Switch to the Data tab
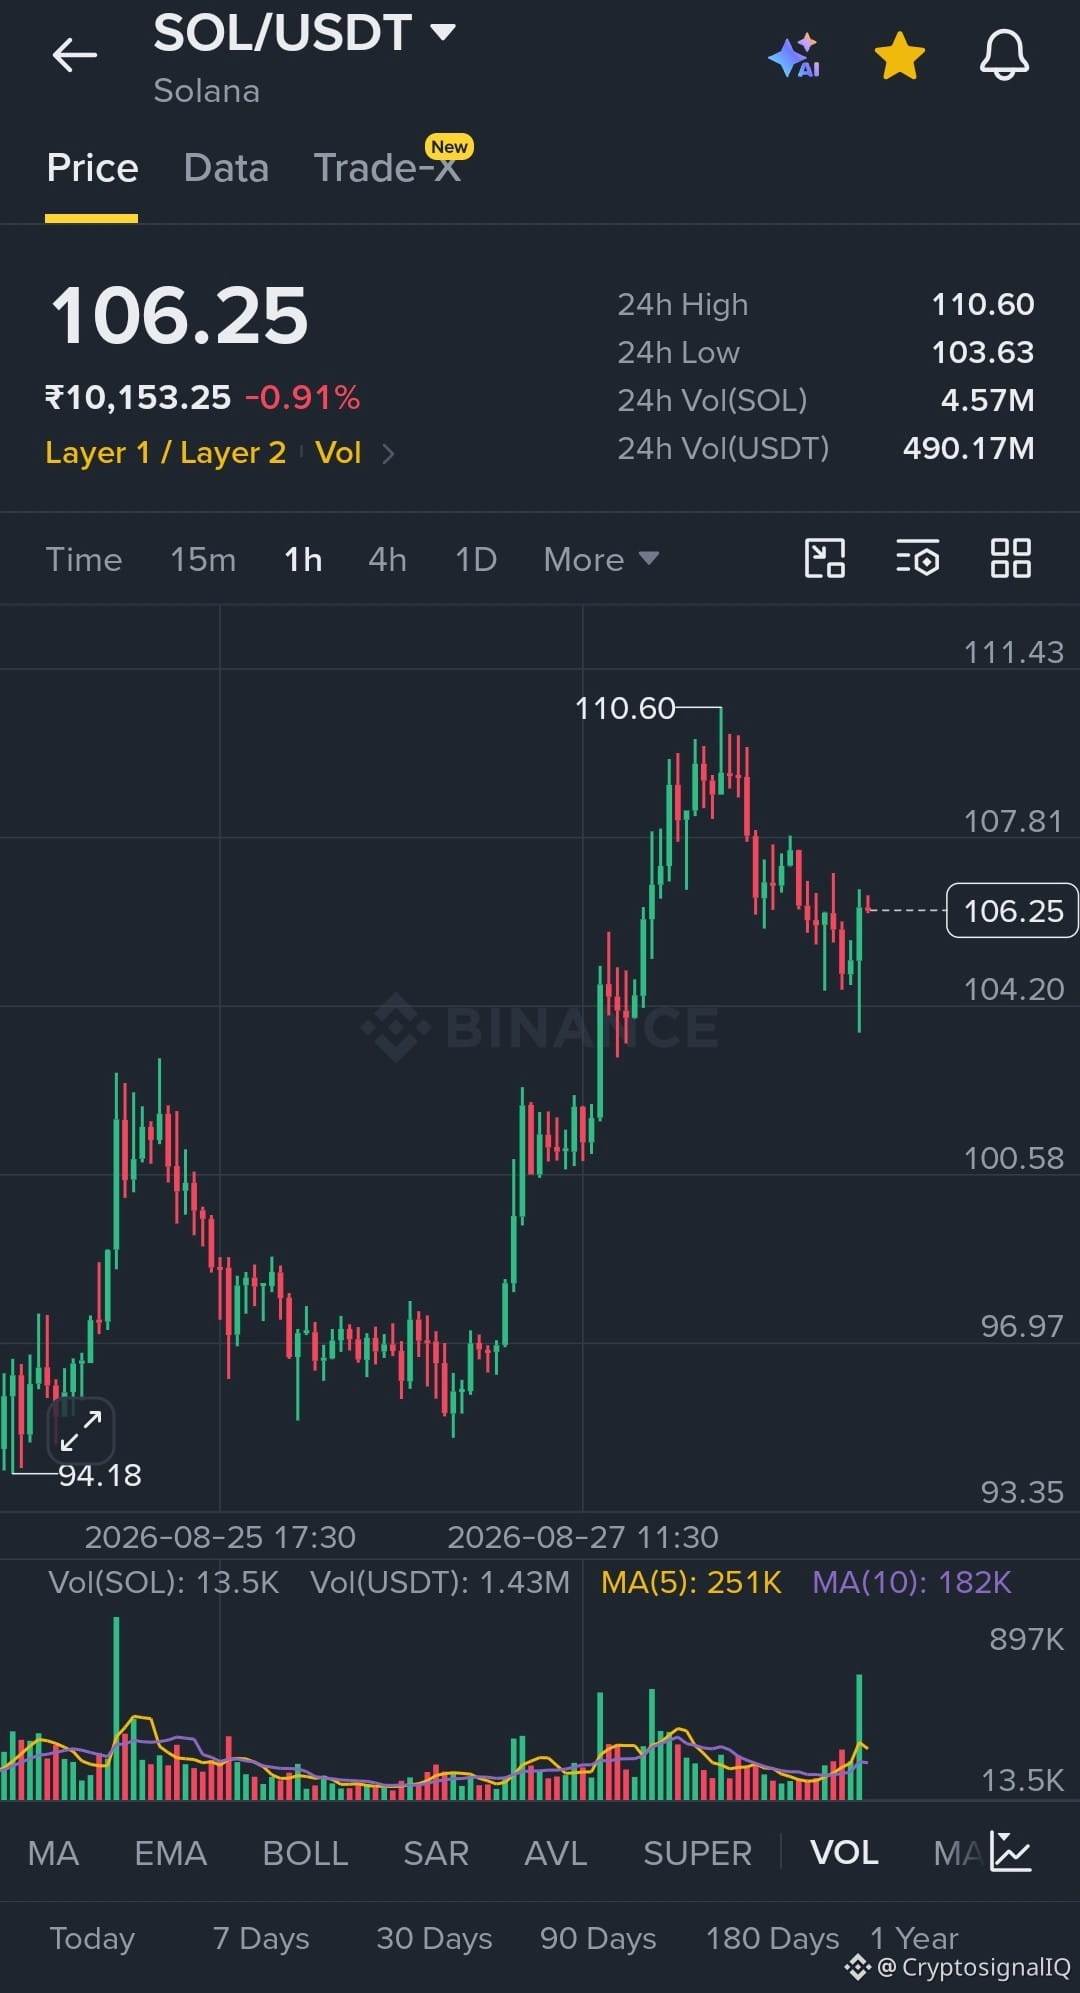The image size is (1080, 1993). point(226,168)
